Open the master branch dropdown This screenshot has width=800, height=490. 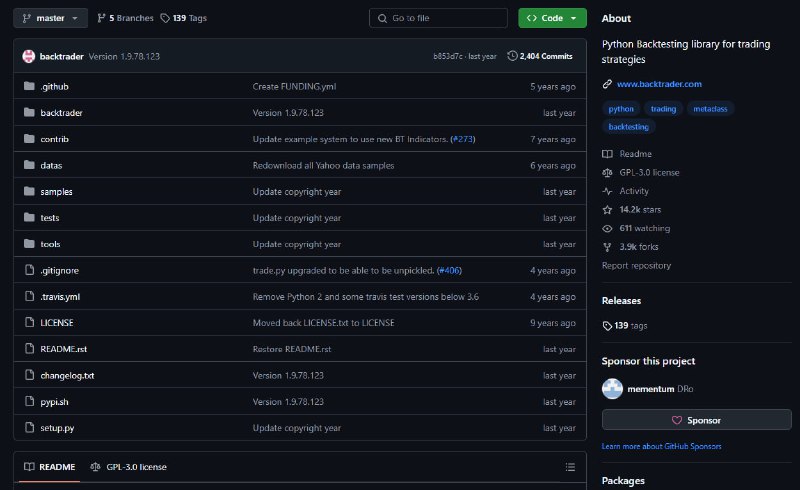(51, 18)
